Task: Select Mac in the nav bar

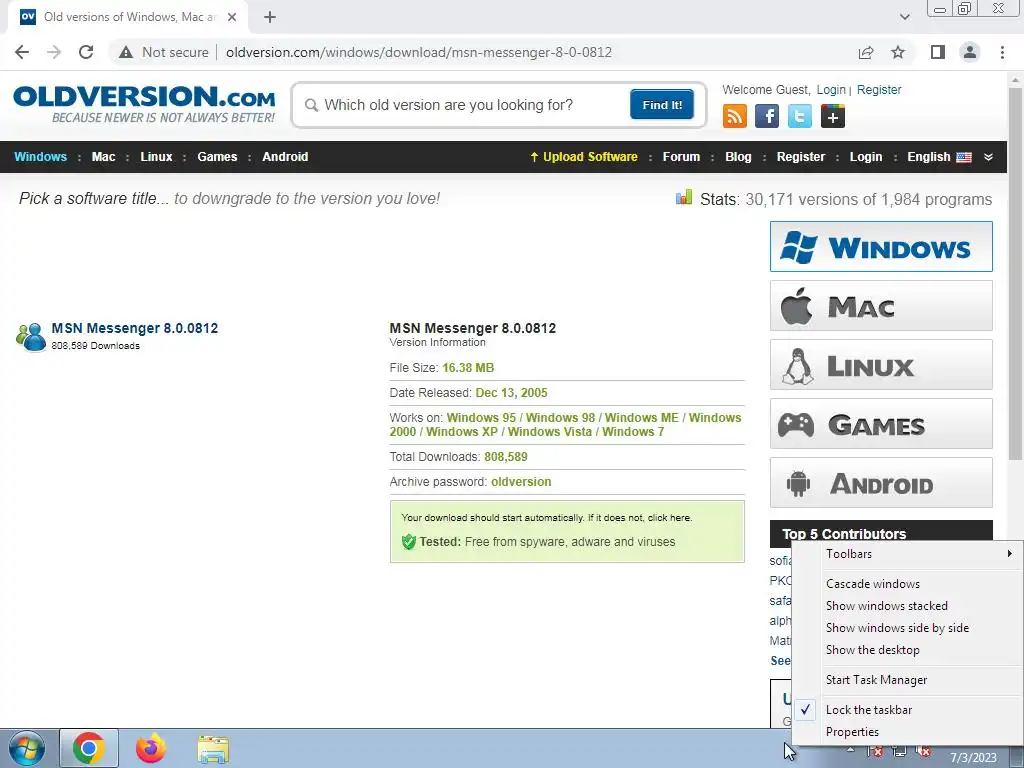Action: [103, 157]
